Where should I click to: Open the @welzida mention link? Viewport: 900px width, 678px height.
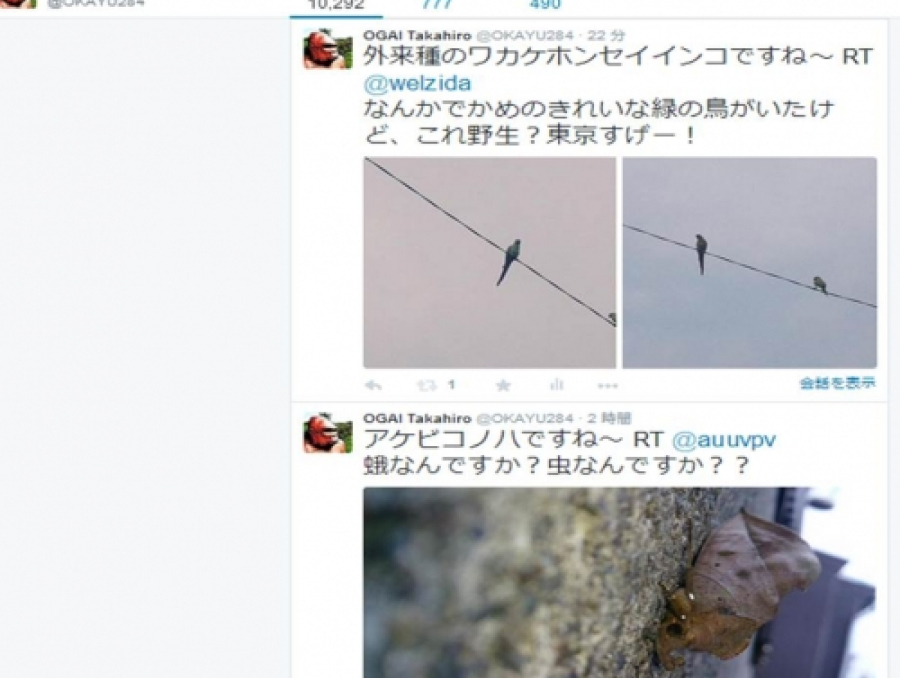tap(417, 84)
